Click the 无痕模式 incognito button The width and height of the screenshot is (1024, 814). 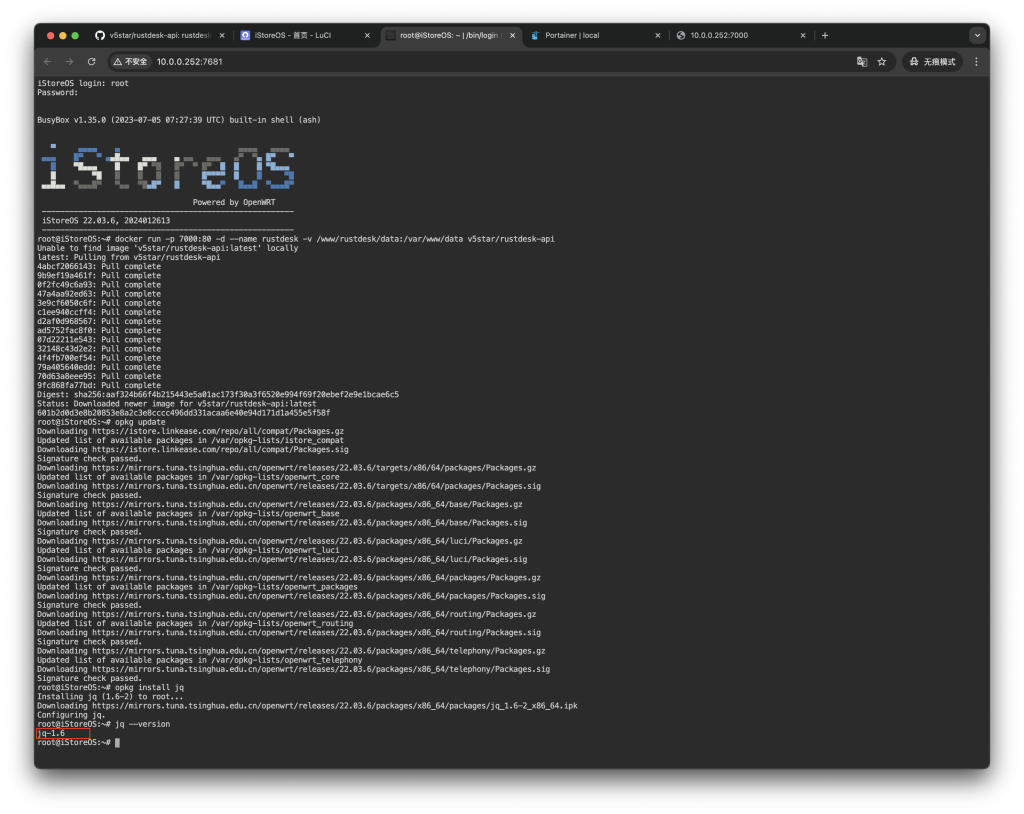click(932, 61)
